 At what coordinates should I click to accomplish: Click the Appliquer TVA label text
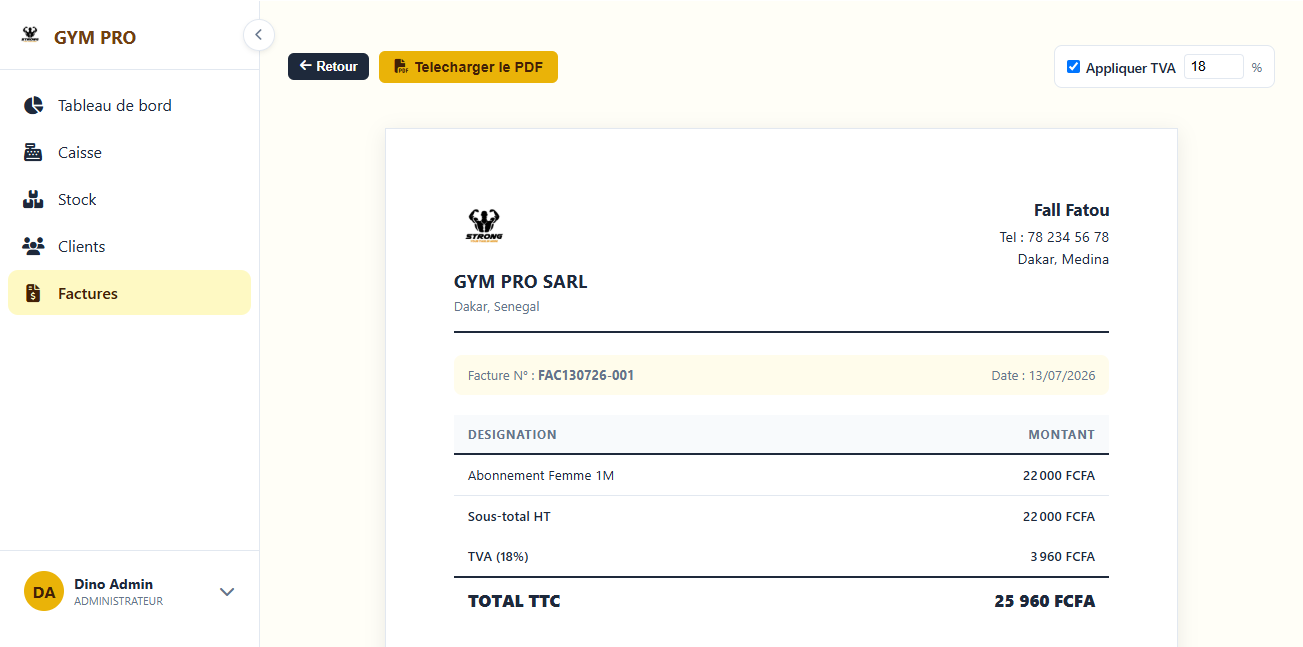[x=1130, y=68]
